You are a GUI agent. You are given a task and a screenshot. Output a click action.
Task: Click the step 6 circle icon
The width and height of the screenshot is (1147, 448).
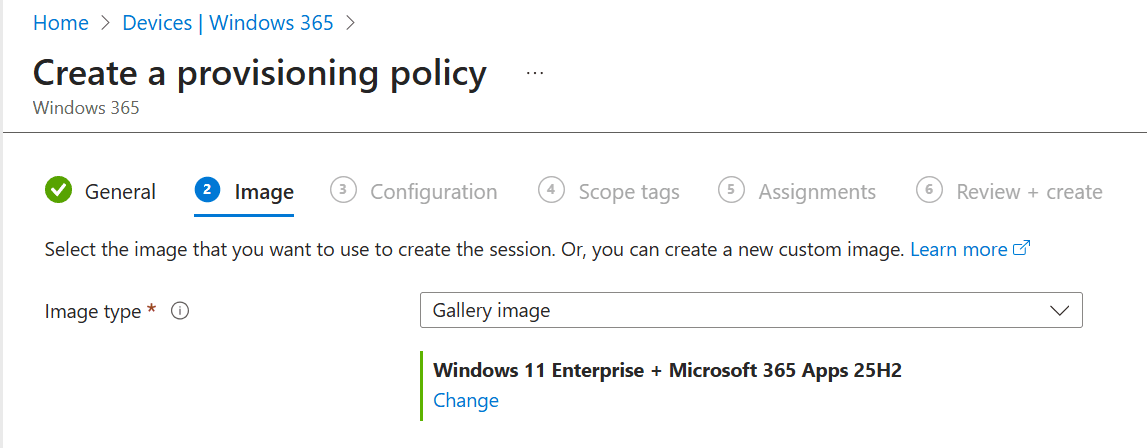[929, 190]
